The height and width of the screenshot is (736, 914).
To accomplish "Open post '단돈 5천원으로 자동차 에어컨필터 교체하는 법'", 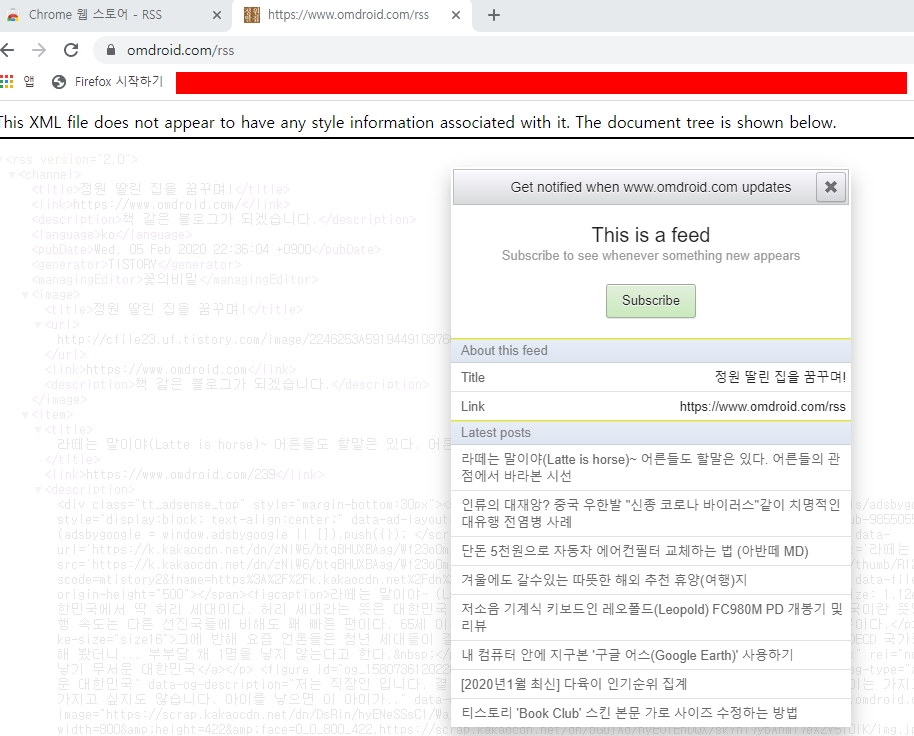I will point(651,551).
